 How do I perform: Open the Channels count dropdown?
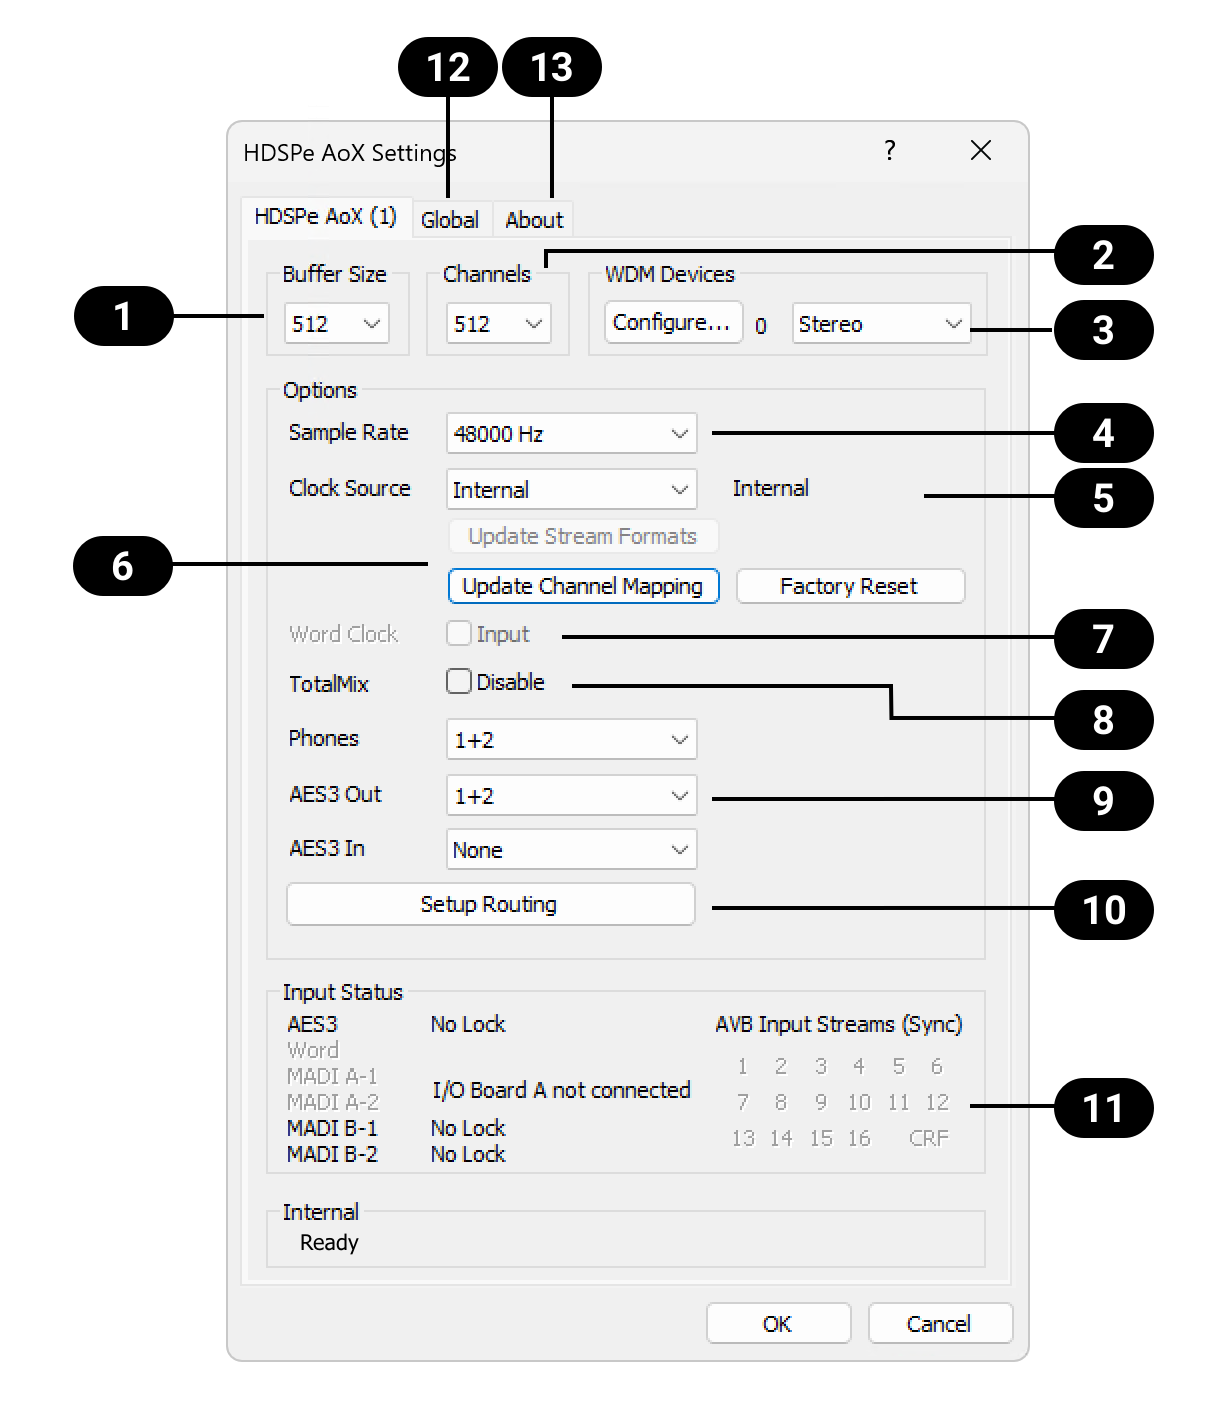[498, 324]
